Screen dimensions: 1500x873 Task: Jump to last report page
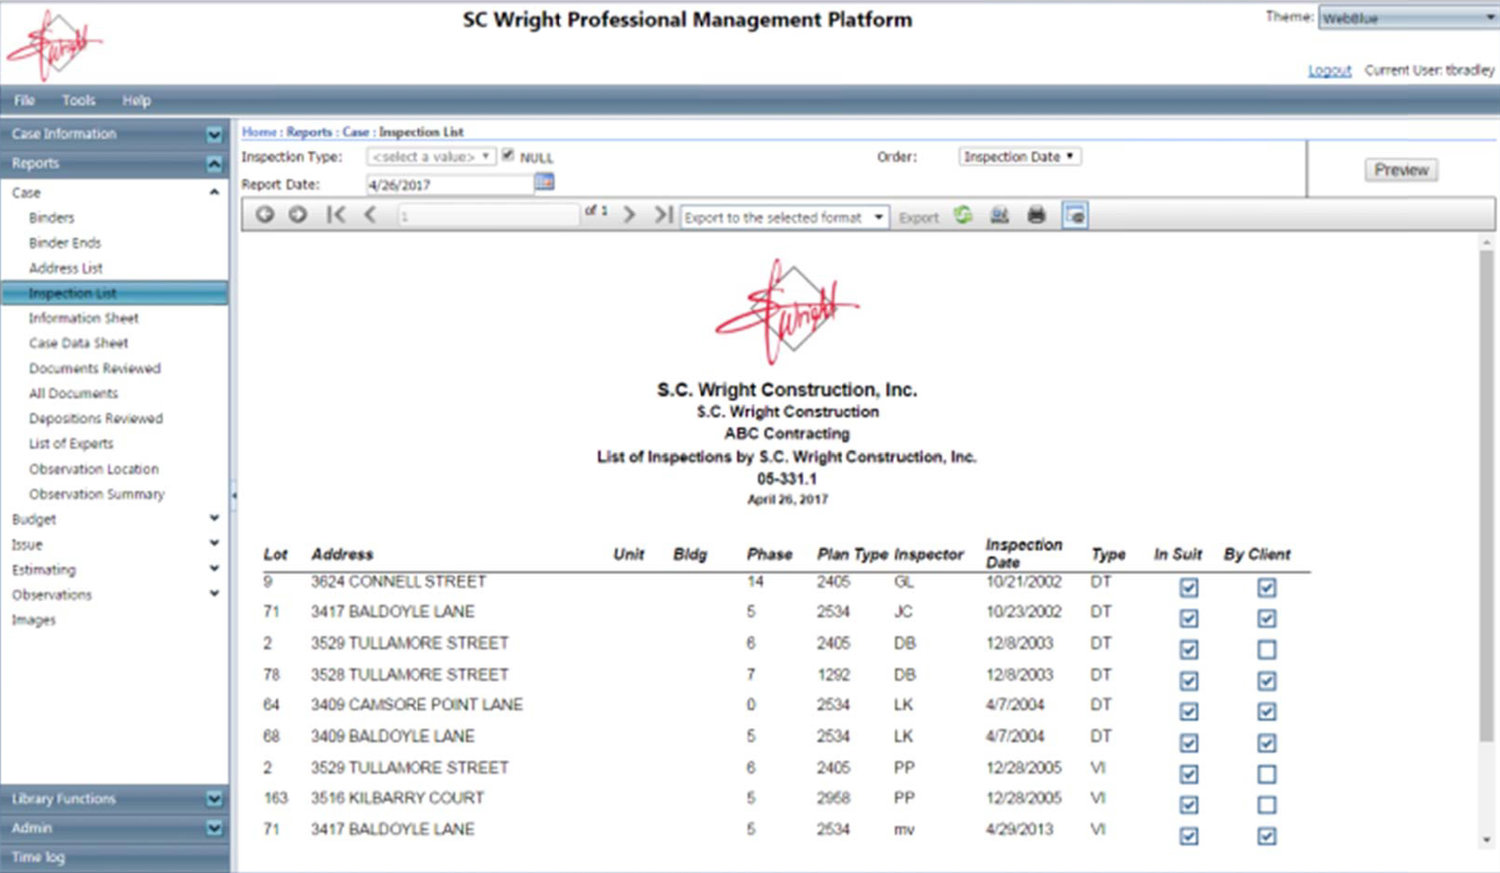tap(662, 214)
